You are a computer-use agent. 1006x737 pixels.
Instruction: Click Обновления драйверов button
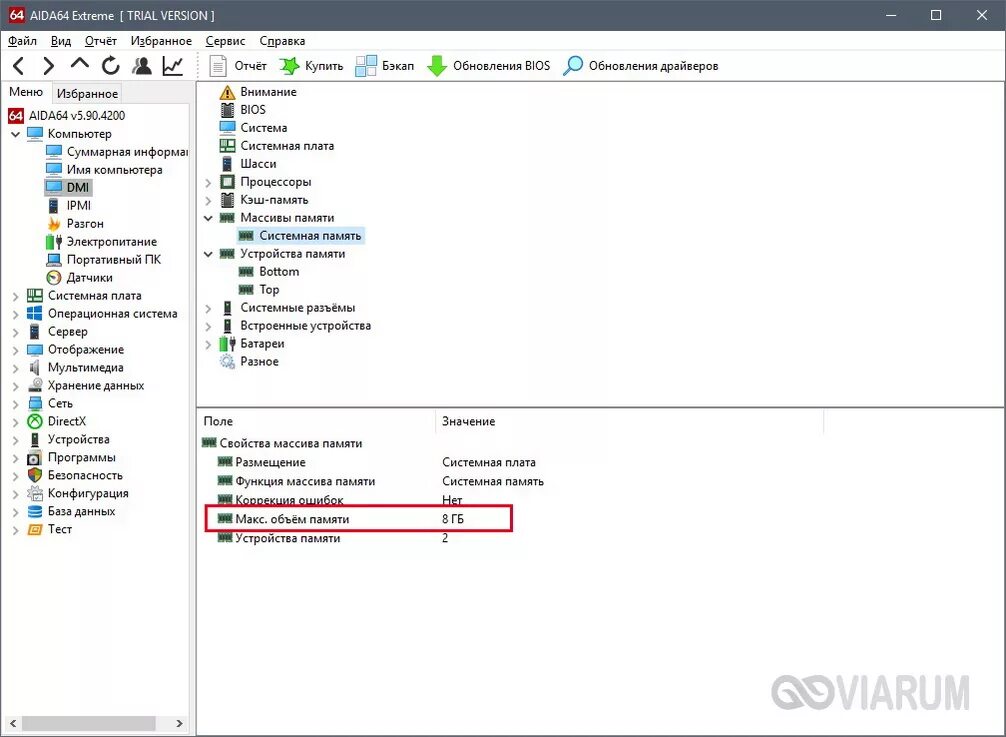pos(641,65)
